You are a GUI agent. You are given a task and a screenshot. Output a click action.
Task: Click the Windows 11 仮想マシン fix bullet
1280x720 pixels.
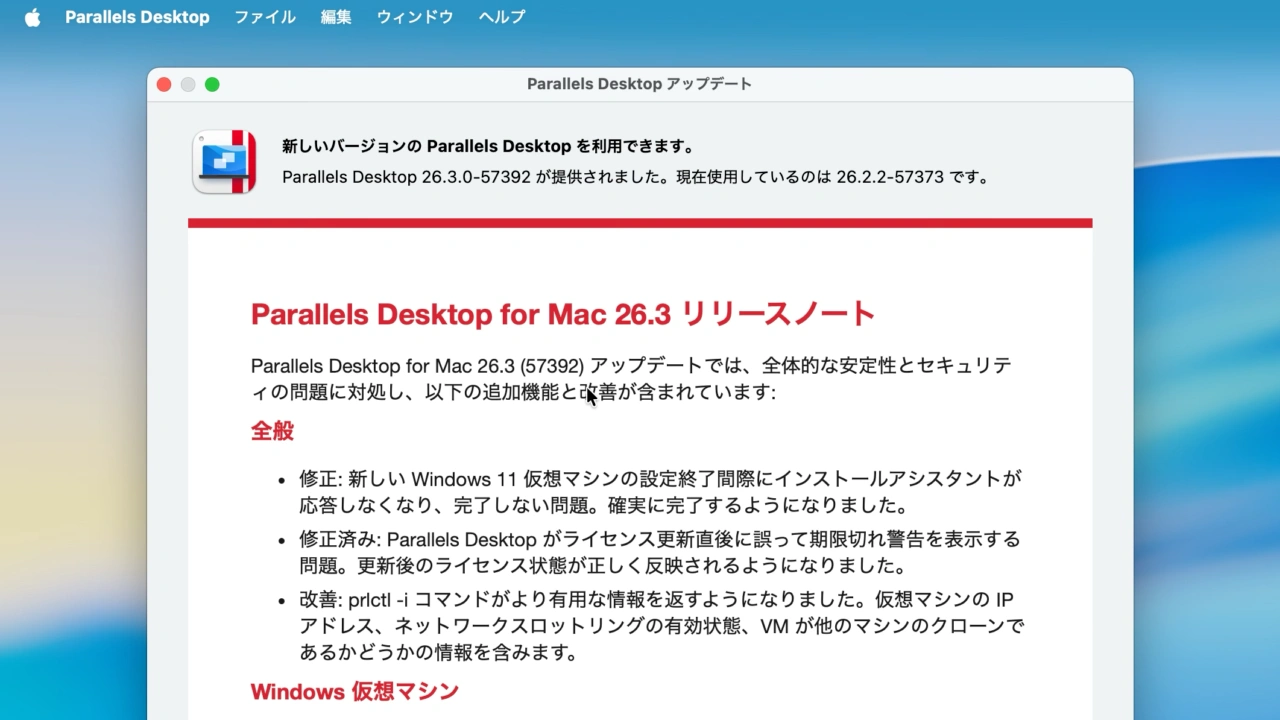tap(660, 492)
